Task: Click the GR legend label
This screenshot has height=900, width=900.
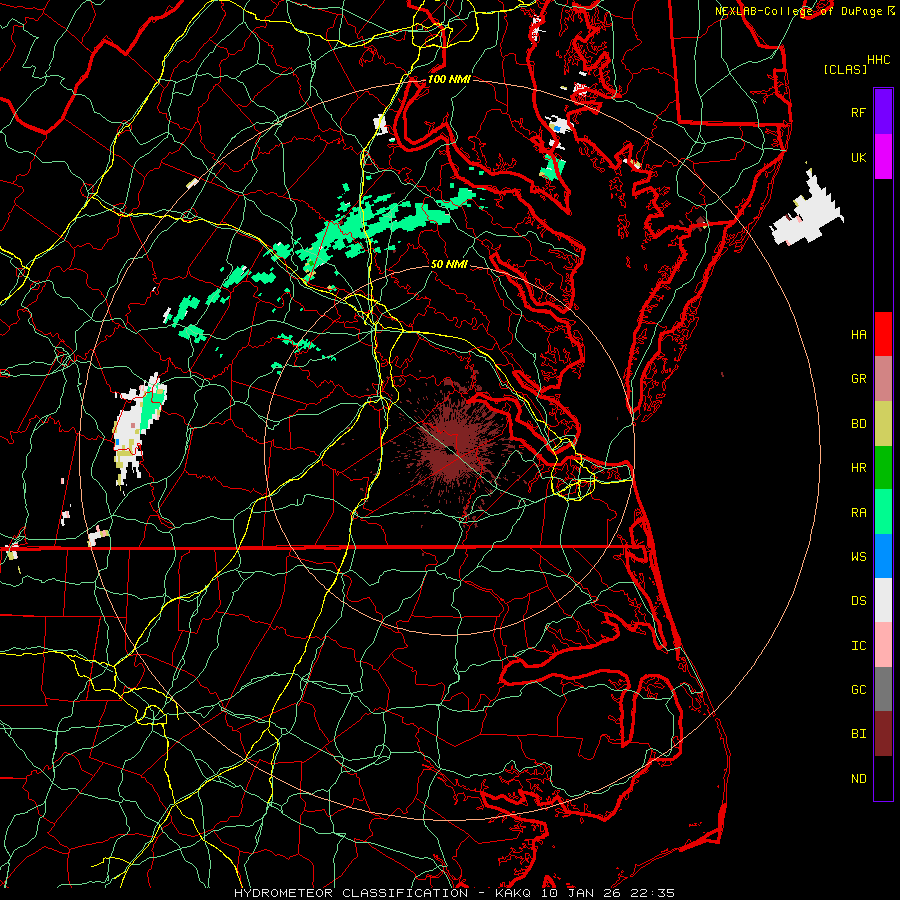Action: tap(858, 379)
